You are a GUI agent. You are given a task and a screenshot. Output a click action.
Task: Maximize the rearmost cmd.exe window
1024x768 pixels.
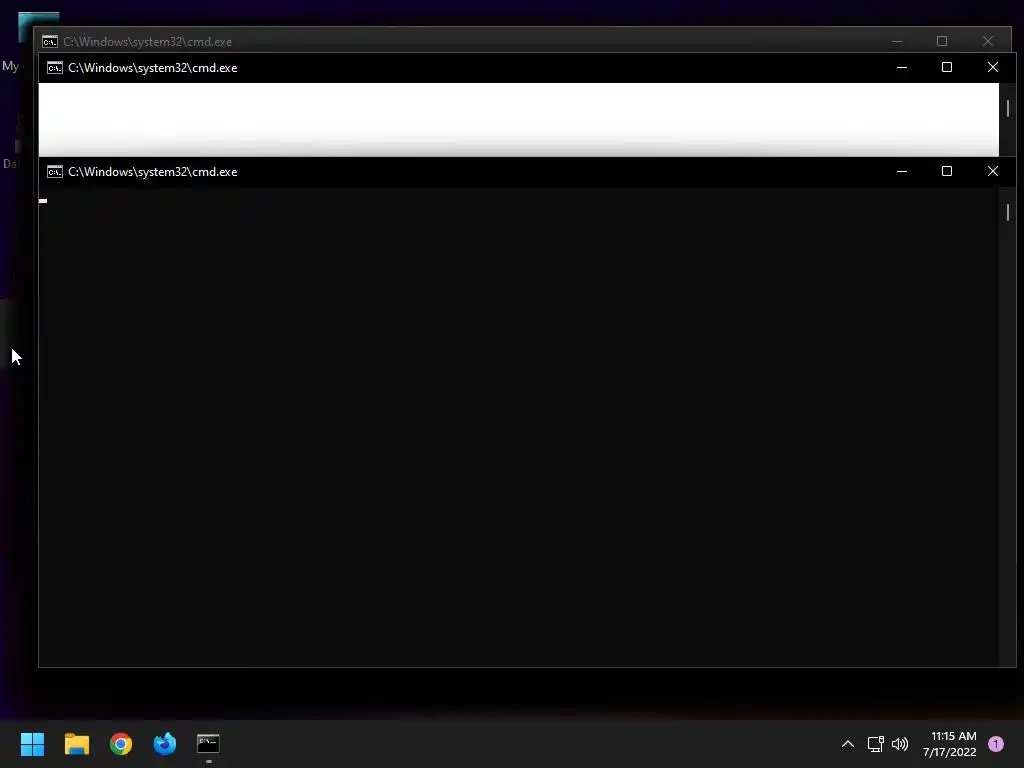click(x=942, y=42)
